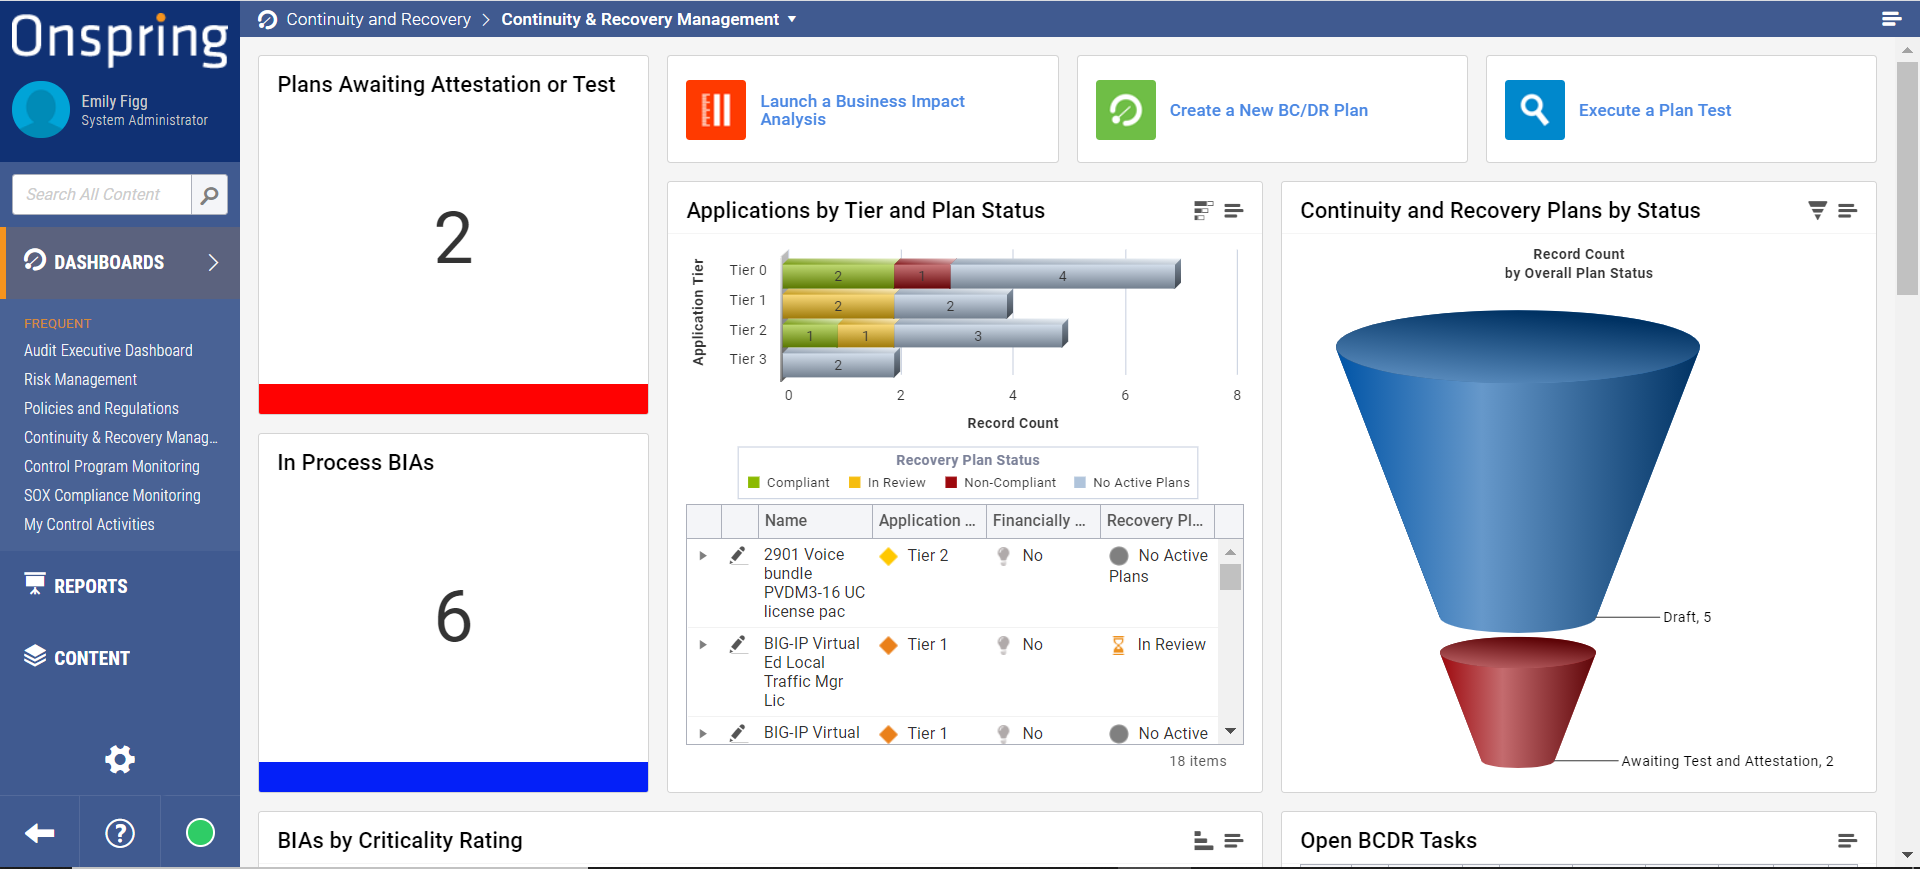Toggle the green status indicator circle
The image size is (1920, 869).
coord(200,833)
